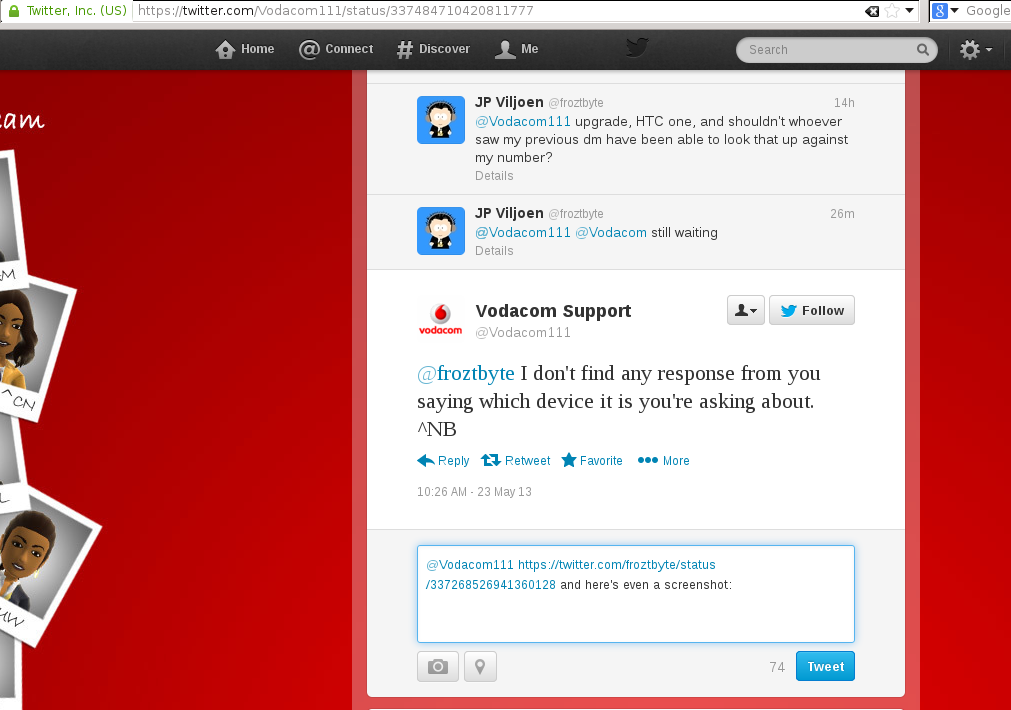Select the '74' remaining character count
The image size is (1011, 710).
(x=777, y=667)
